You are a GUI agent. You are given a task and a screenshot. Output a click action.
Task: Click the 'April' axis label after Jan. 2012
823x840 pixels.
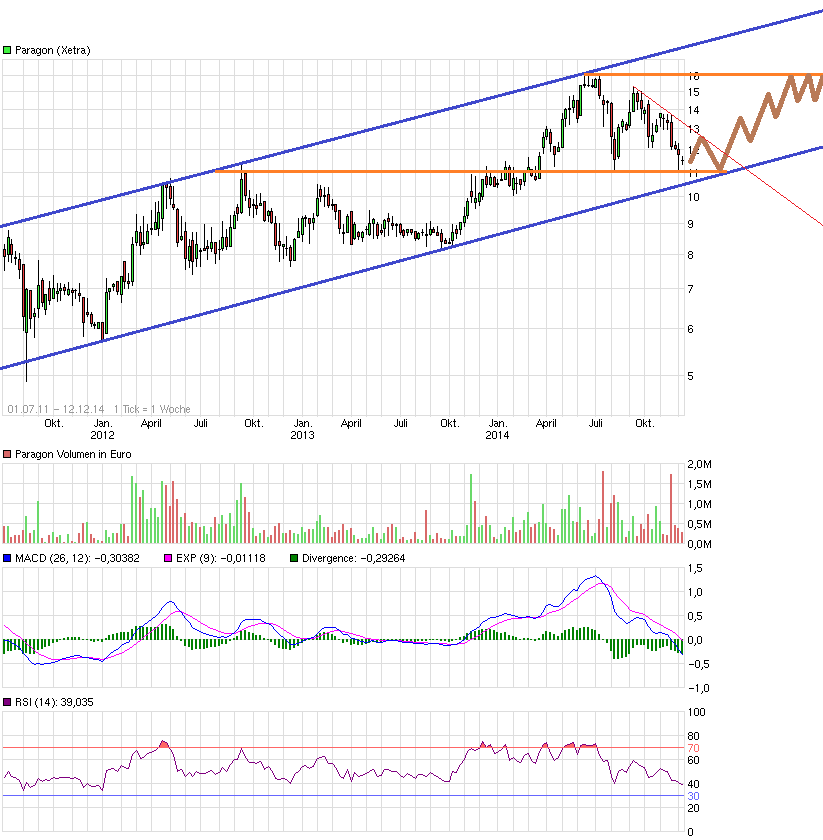tap(151, 423)
